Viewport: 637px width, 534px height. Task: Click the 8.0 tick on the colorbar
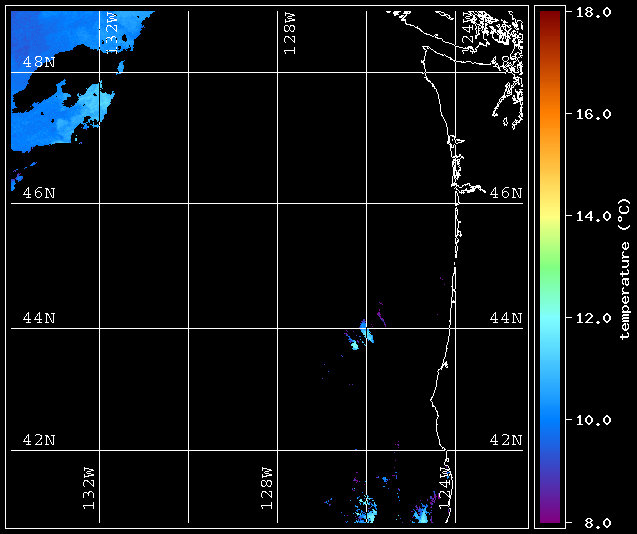pos(594,522)
